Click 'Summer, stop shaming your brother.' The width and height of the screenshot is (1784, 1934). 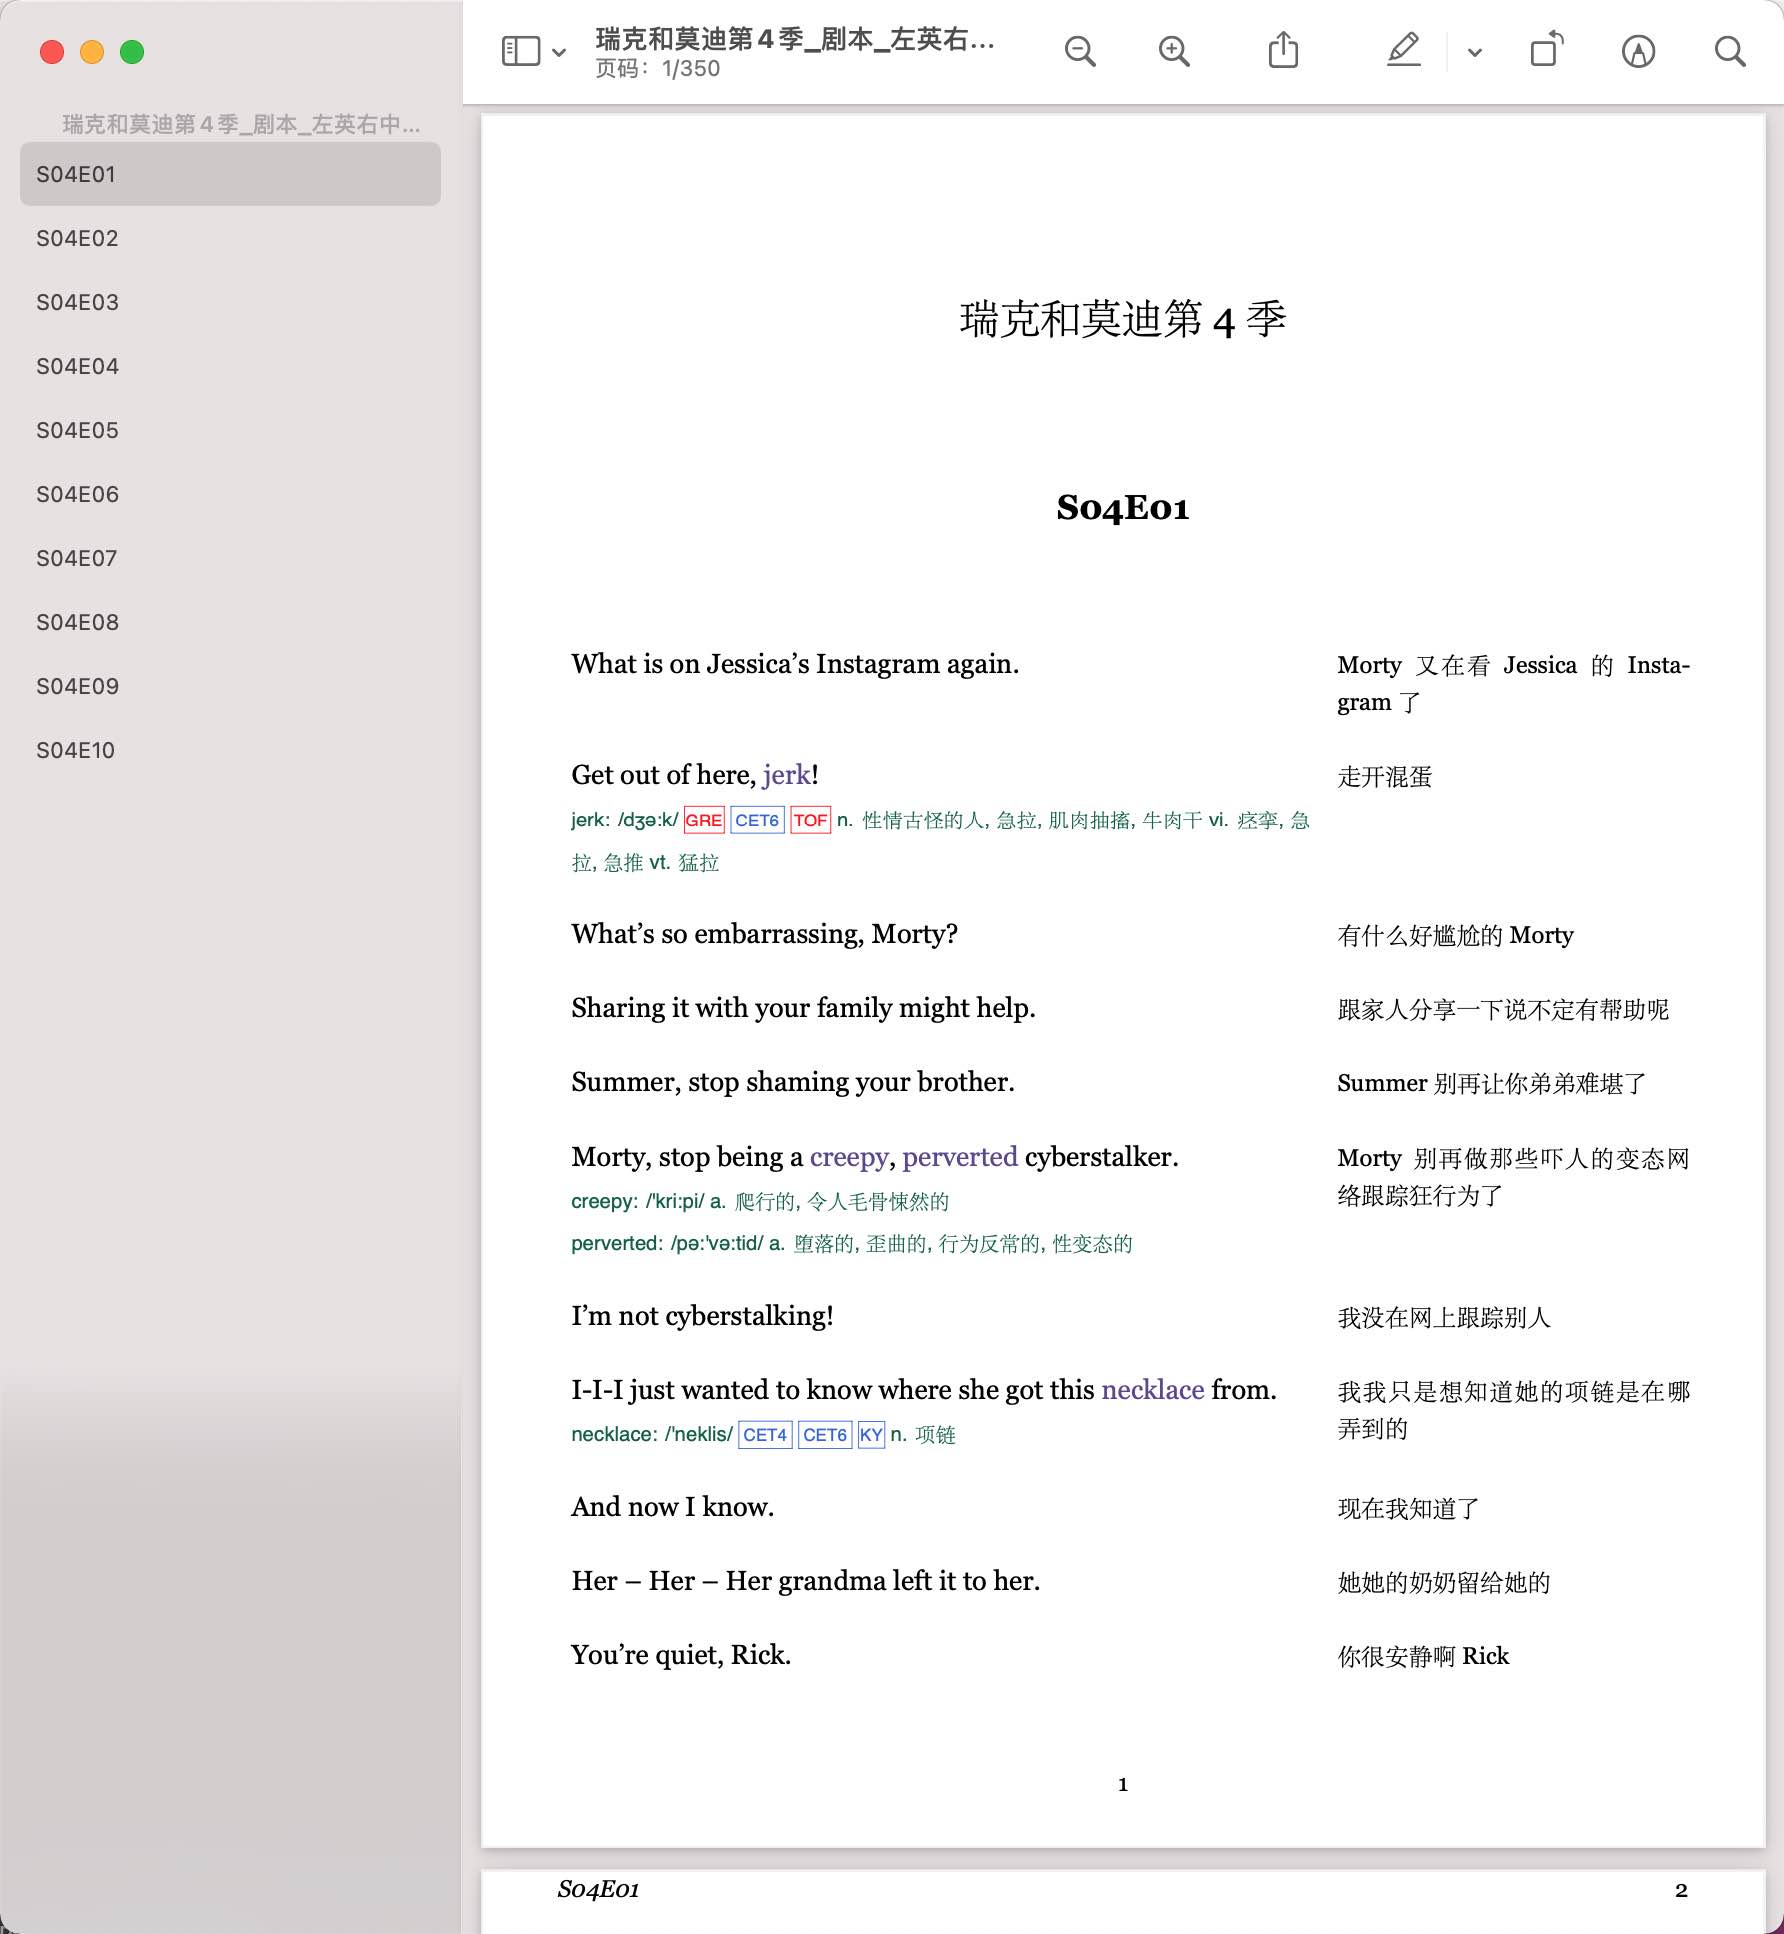point(793,1082)
